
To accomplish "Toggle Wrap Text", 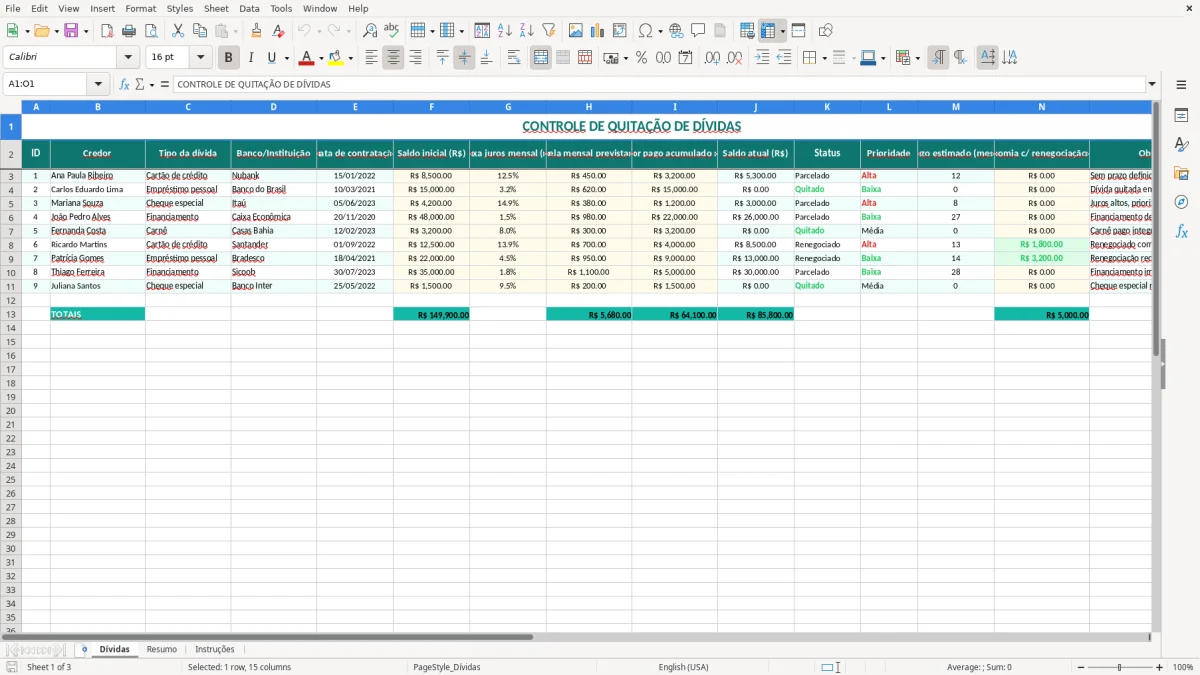I will coord(514,58).
